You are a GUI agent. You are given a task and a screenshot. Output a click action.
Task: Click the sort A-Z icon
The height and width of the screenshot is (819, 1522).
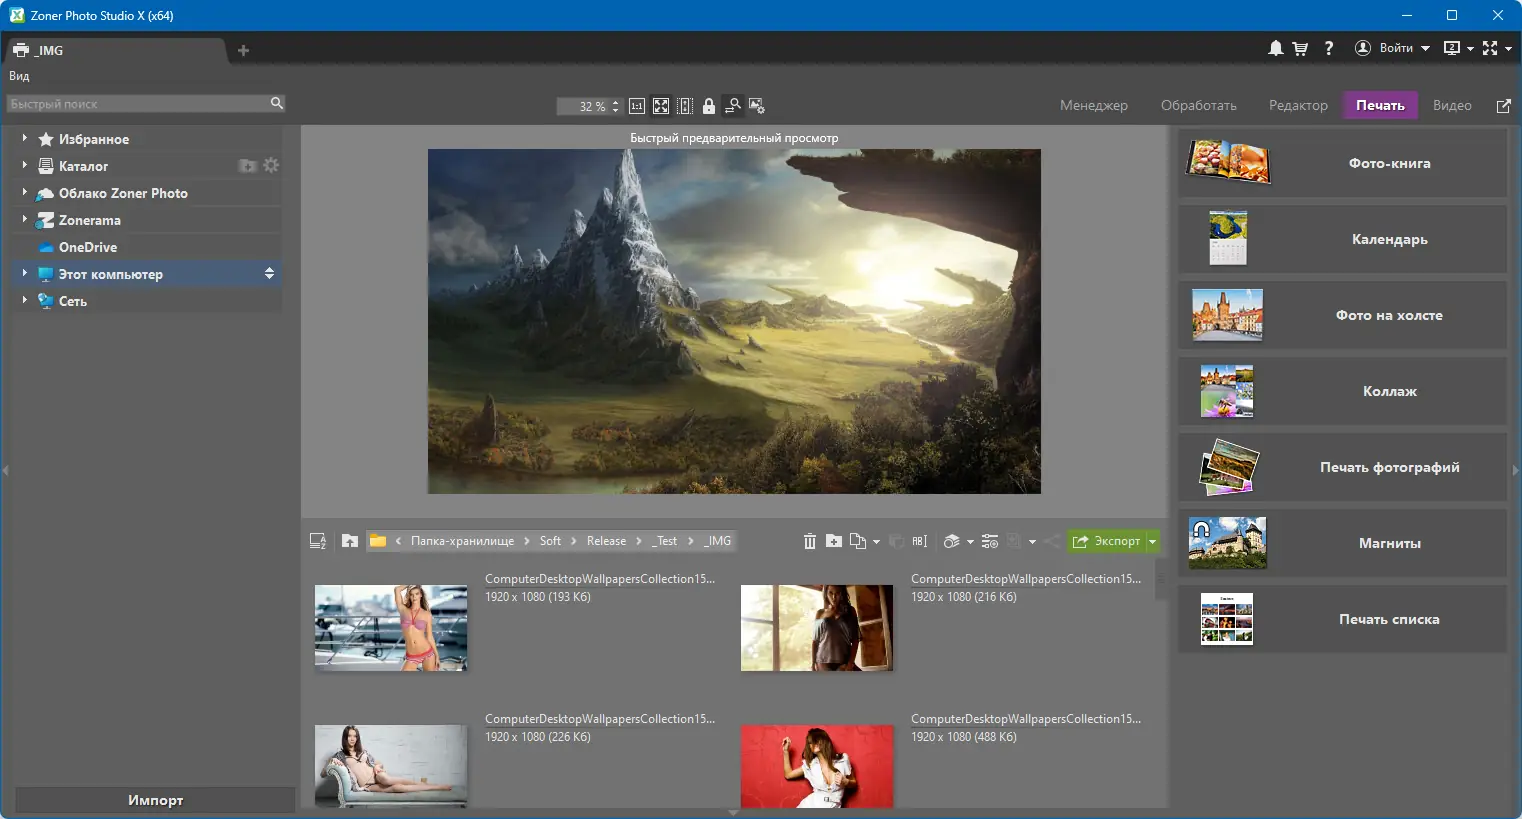click(x=318, y=541)
